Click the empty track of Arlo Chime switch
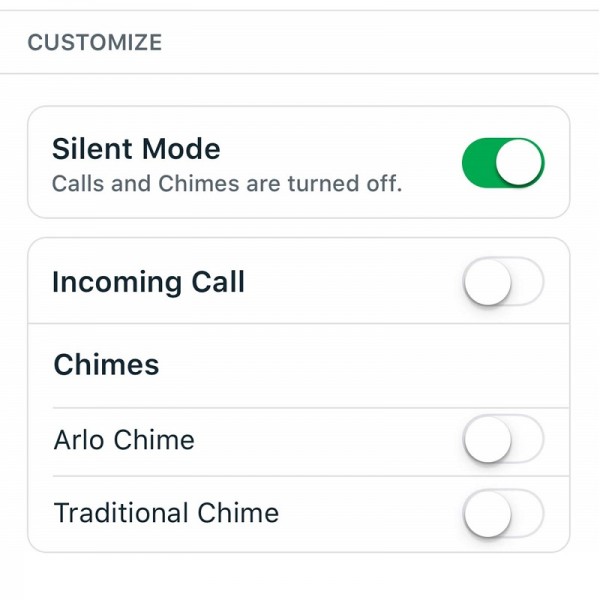Viewport: 600px width, 600px height. [x=528, y=439]
